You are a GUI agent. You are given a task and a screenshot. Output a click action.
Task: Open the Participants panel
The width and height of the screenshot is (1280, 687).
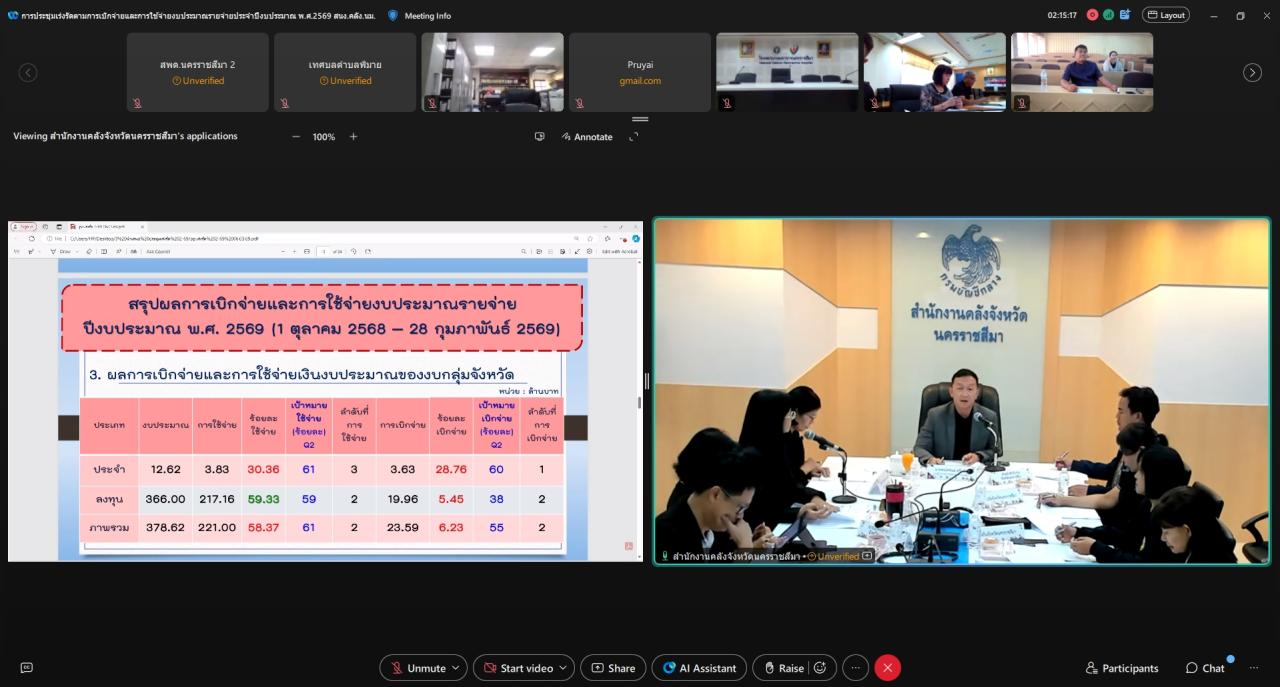(x=1122, y=668)
